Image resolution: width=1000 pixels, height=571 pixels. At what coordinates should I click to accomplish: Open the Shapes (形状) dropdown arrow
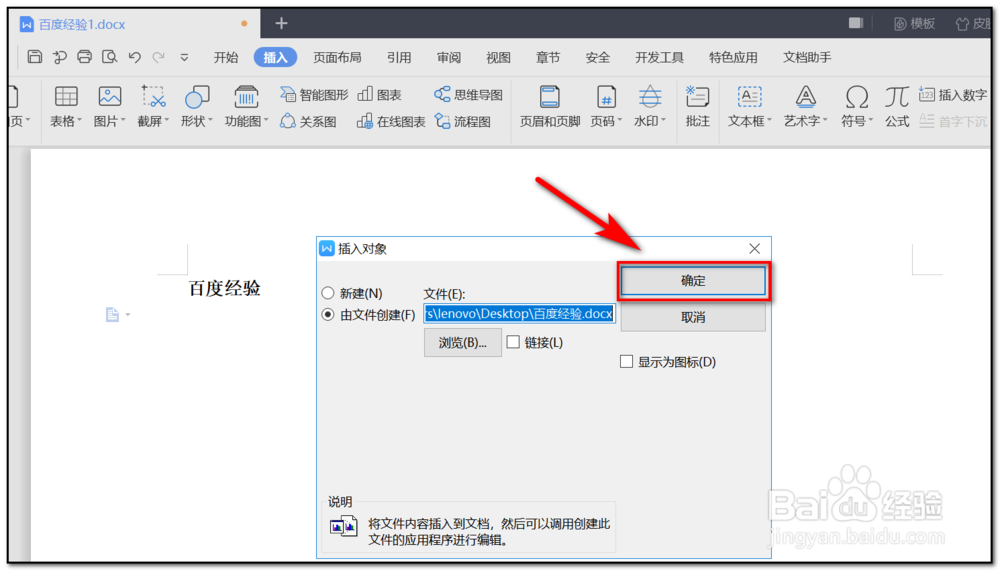(x=210, y=121)
